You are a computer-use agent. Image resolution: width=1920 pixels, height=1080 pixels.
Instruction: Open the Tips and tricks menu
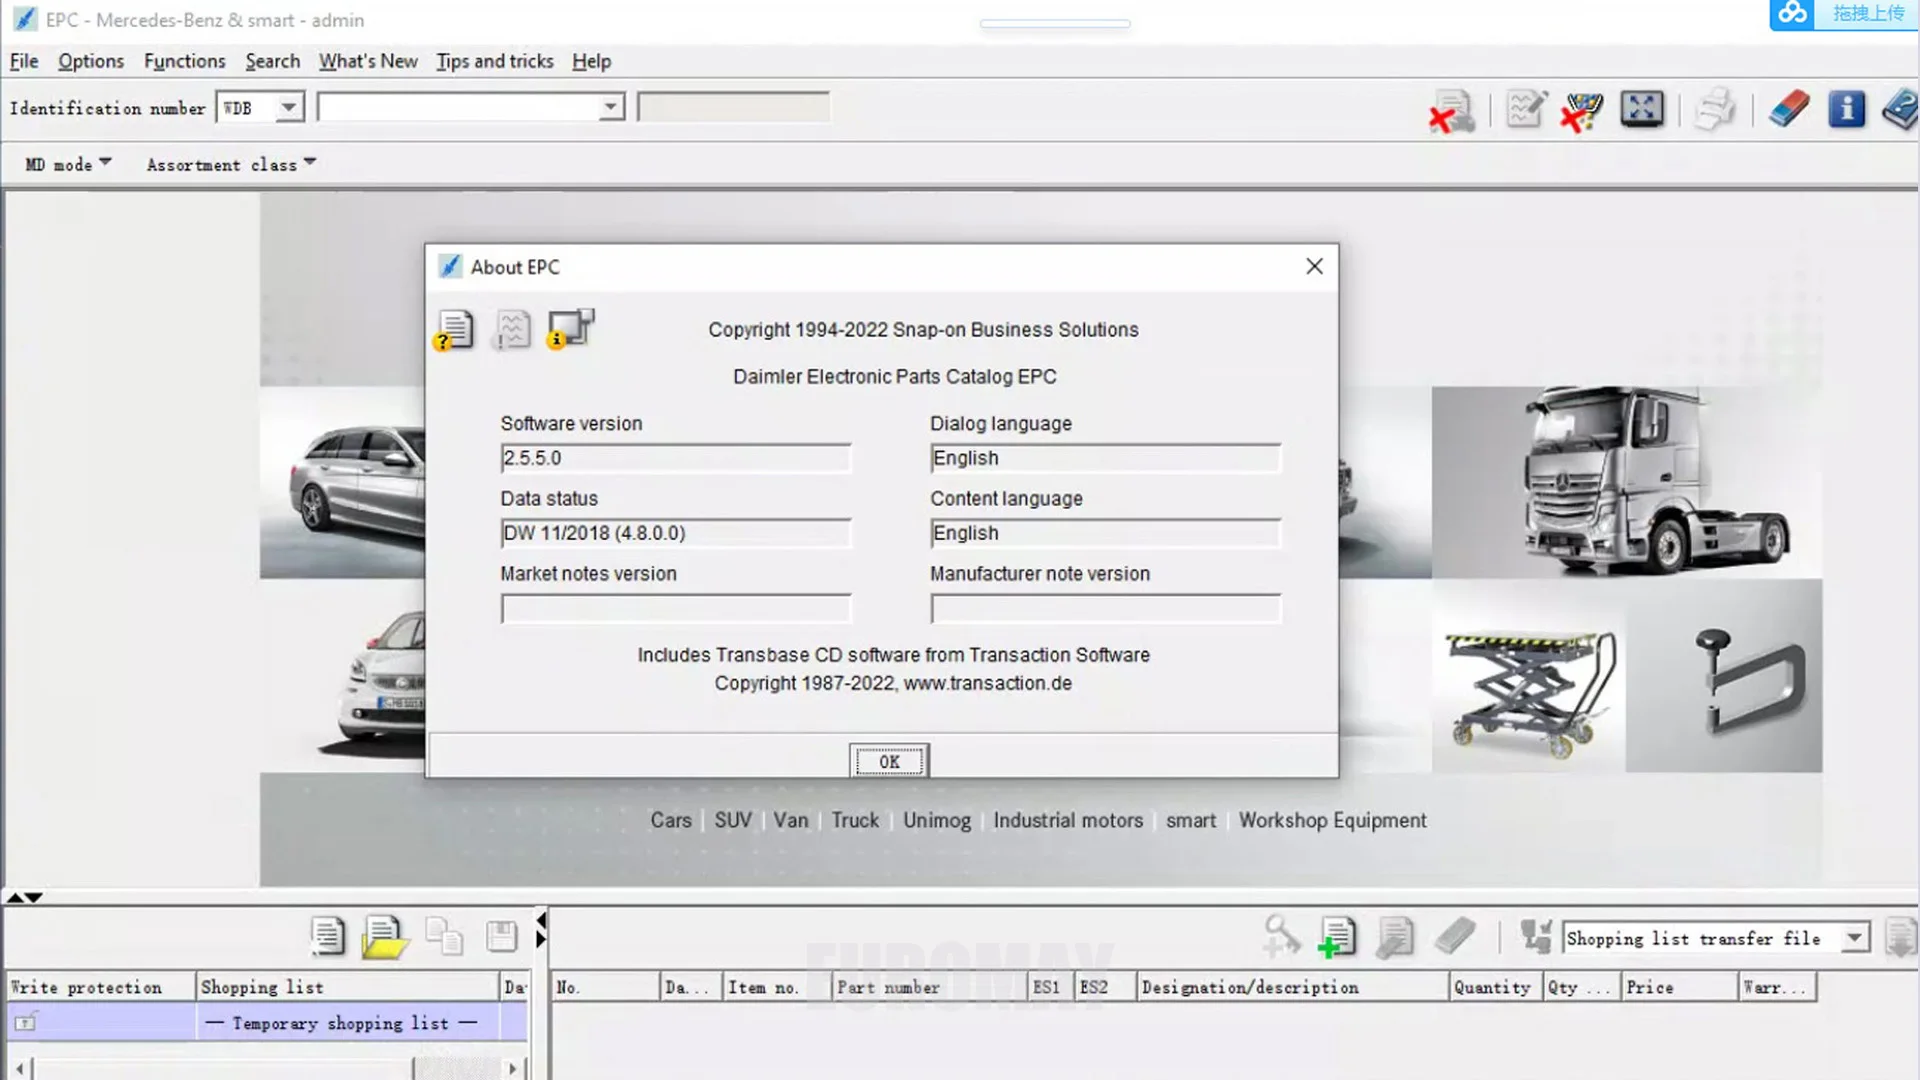pyautogui.click(x=494, y=61)
